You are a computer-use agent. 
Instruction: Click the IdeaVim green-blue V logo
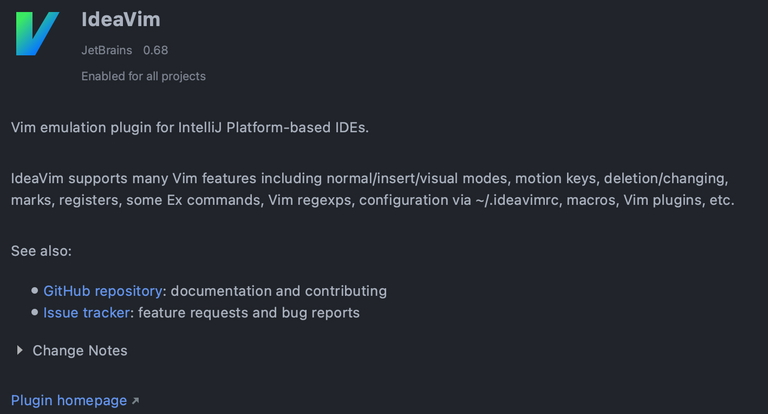click(37, 33)
